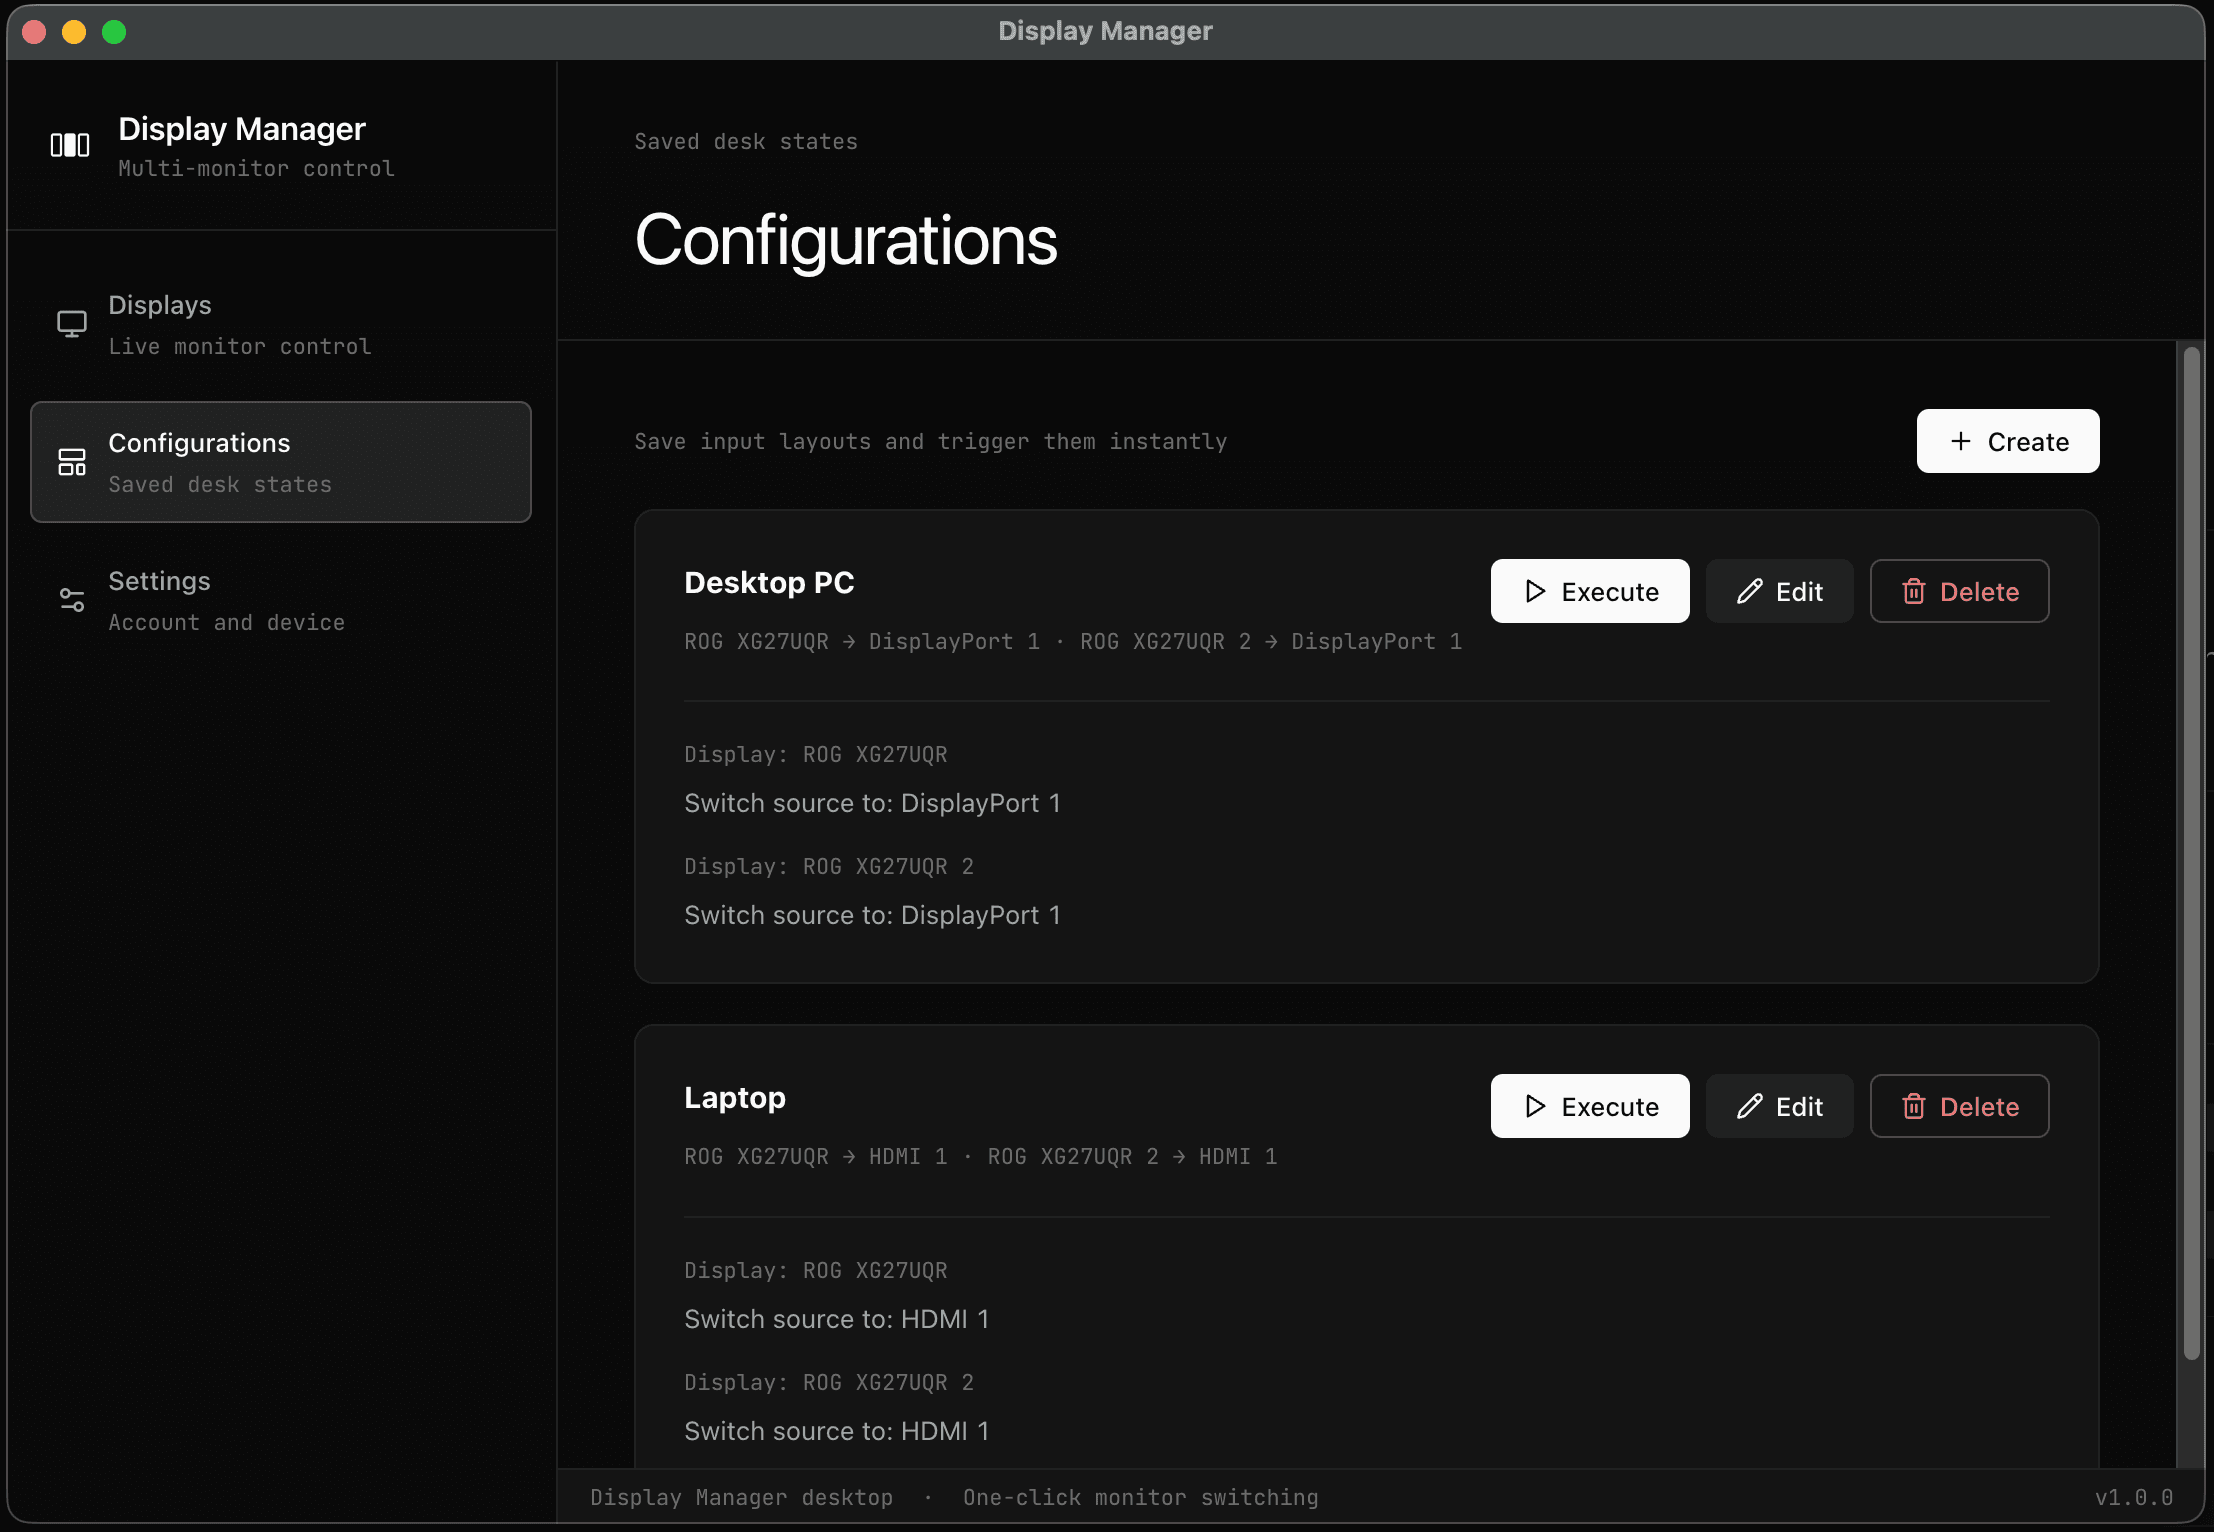Click the Laptop card title
This screenshot has width=2214, height=1532.
coord(735,1098)
